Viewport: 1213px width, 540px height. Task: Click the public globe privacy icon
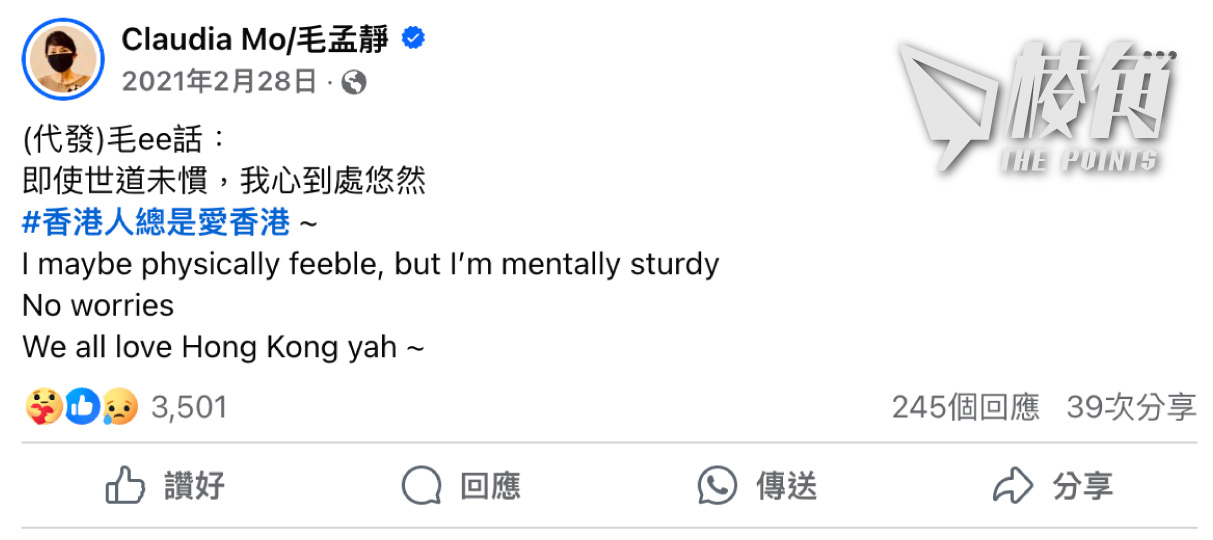coord(353,82)
